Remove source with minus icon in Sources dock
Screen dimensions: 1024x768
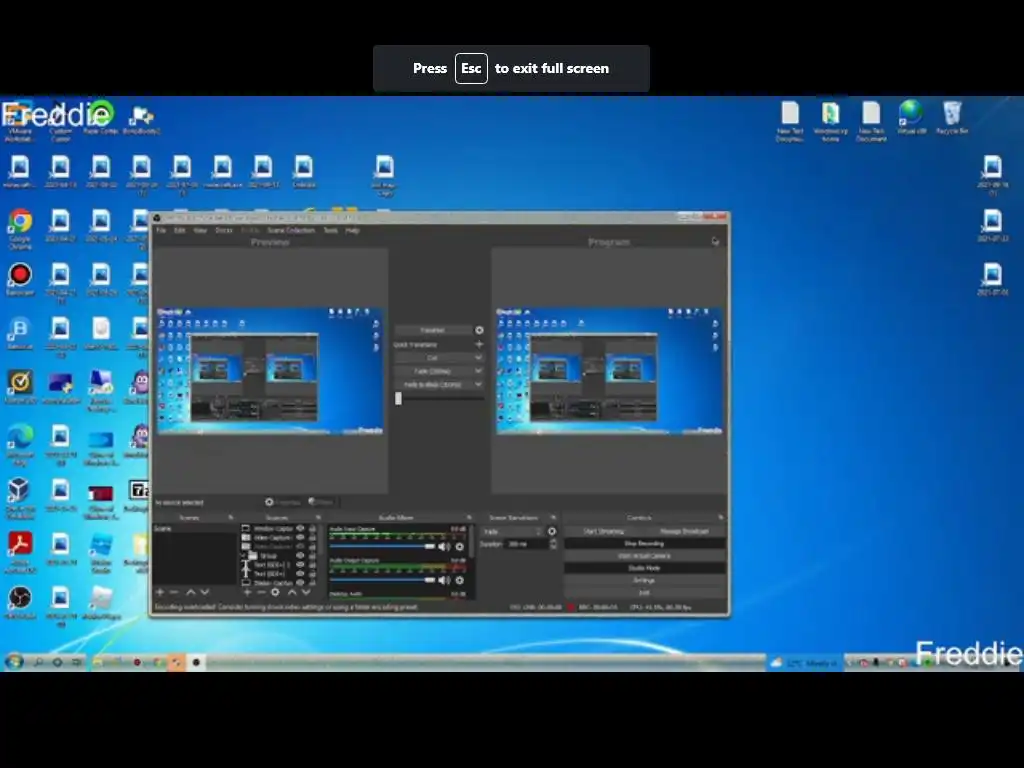[x=261, y=592]
